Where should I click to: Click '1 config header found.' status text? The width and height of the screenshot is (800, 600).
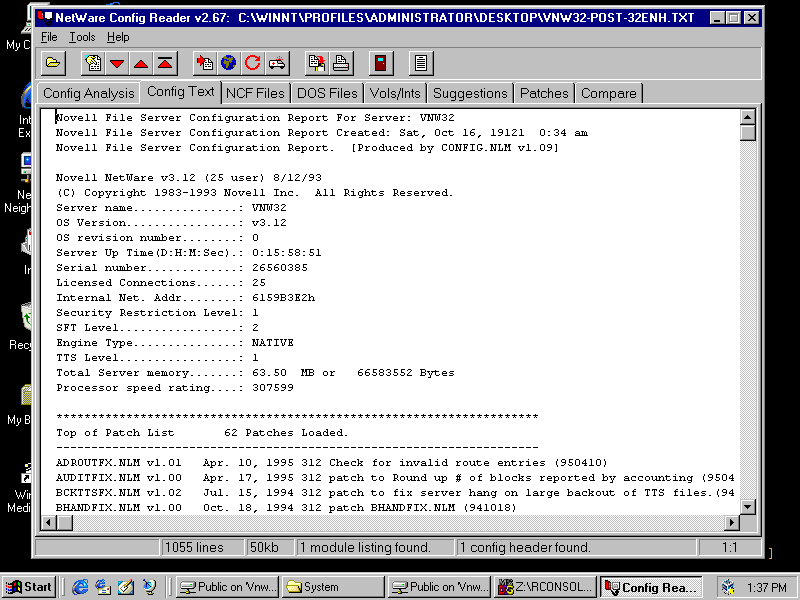pyautogui.click(x=577, y=547)
